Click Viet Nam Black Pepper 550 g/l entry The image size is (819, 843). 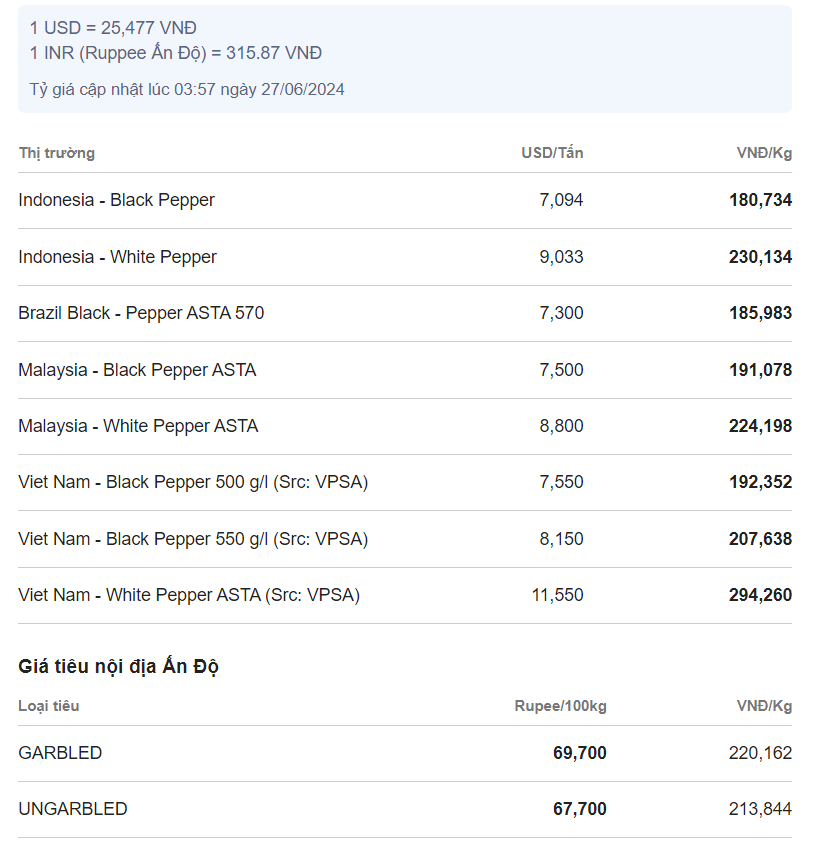coord(193,539)
